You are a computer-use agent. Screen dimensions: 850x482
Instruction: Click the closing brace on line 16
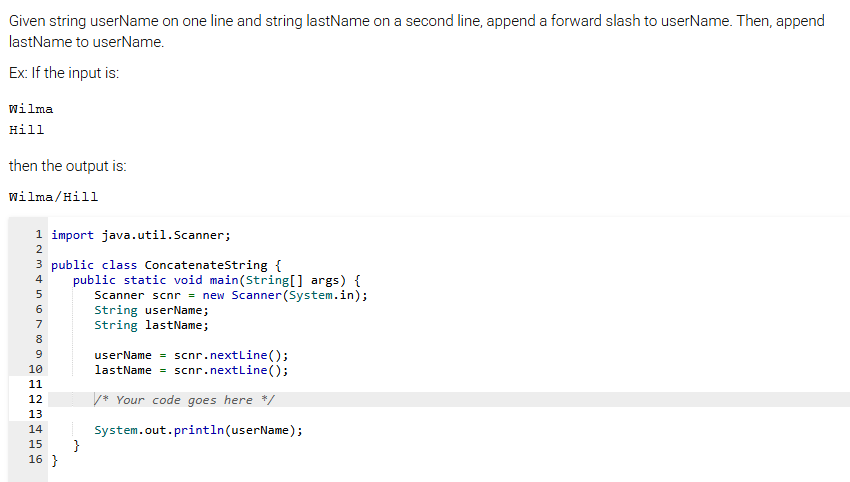coord(54,460)
